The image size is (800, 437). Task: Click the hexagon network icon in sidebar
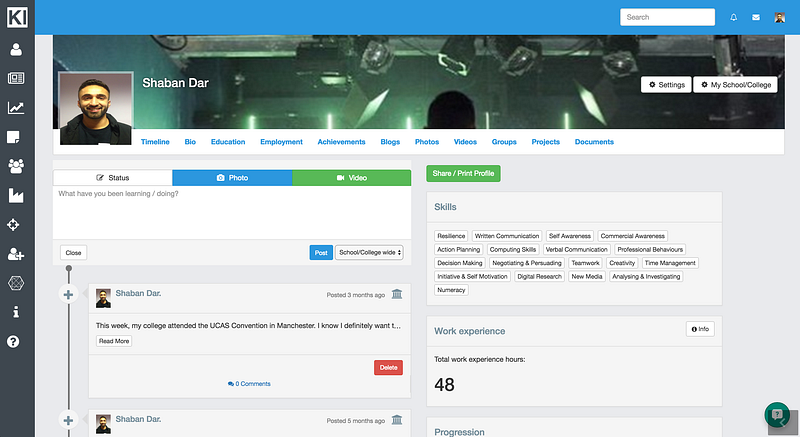coord(16,283)
